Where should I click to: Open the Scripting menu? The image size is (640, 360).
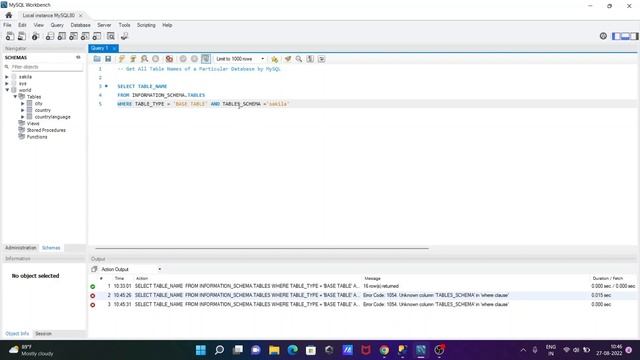coord(146,25)
